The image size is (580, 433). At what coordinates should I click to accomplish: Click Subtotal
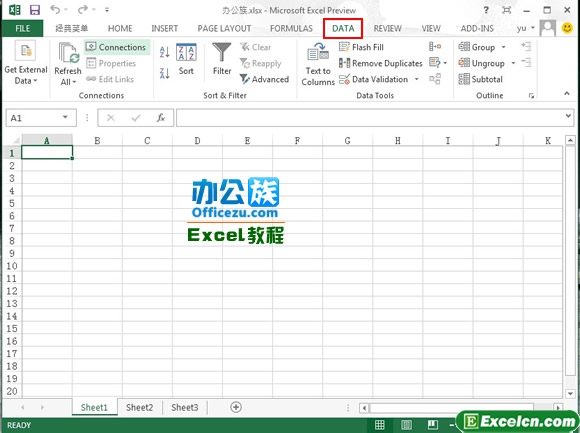(480, 79)
